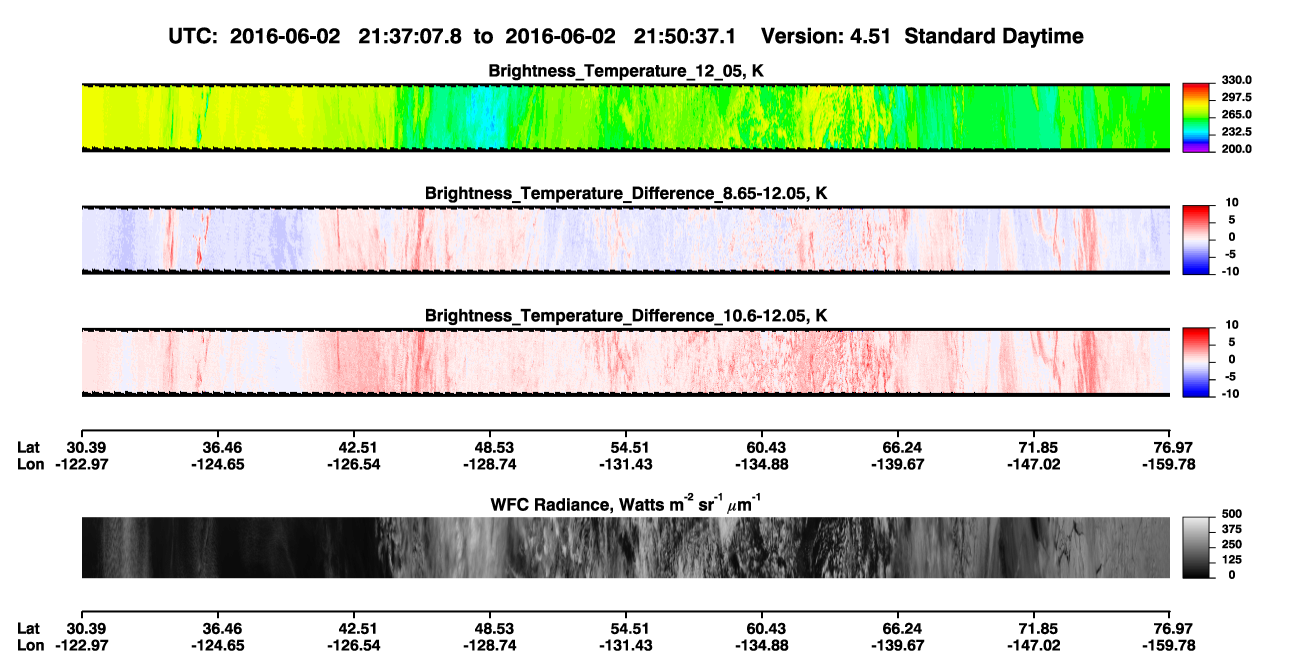Click the upper axis latitude label 60.43

[x=762, y=448]
